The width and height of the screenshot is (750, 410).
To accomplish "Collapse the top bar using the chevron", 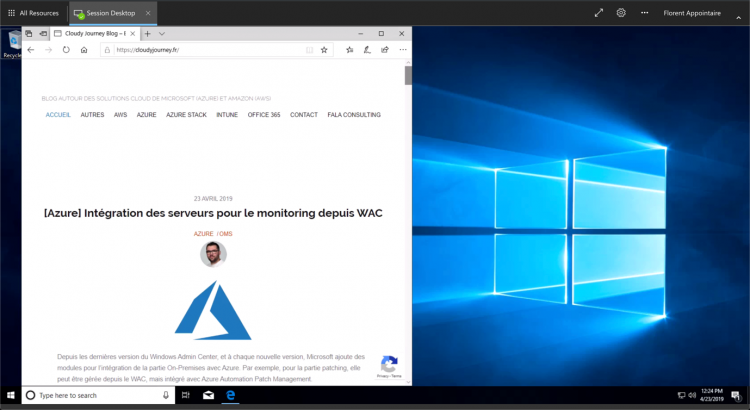I will coord(739,18).
